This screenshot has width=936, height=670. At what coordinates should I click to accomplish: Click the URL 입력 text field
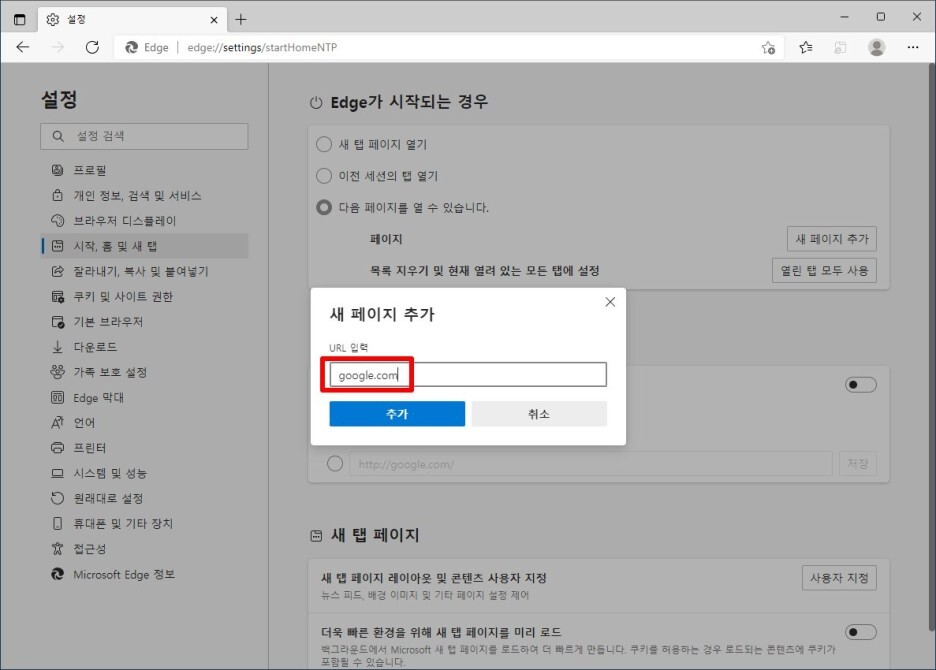(468, 374)
